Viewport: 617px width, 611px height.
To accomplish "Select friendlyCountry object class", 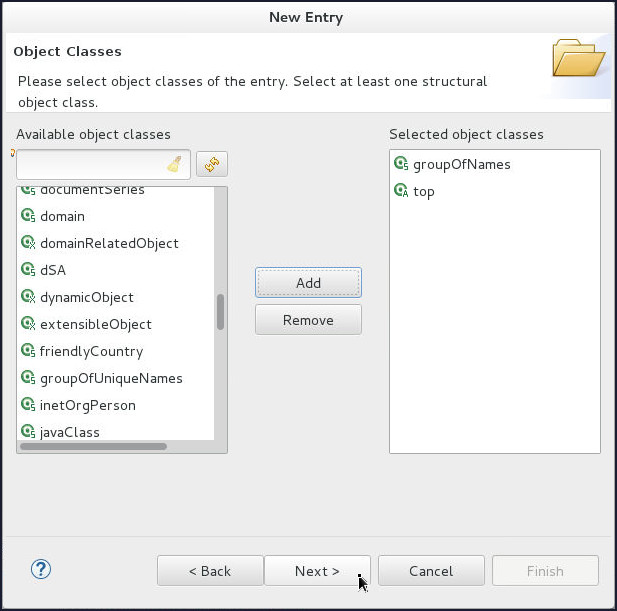I will [x=91, y=351].
